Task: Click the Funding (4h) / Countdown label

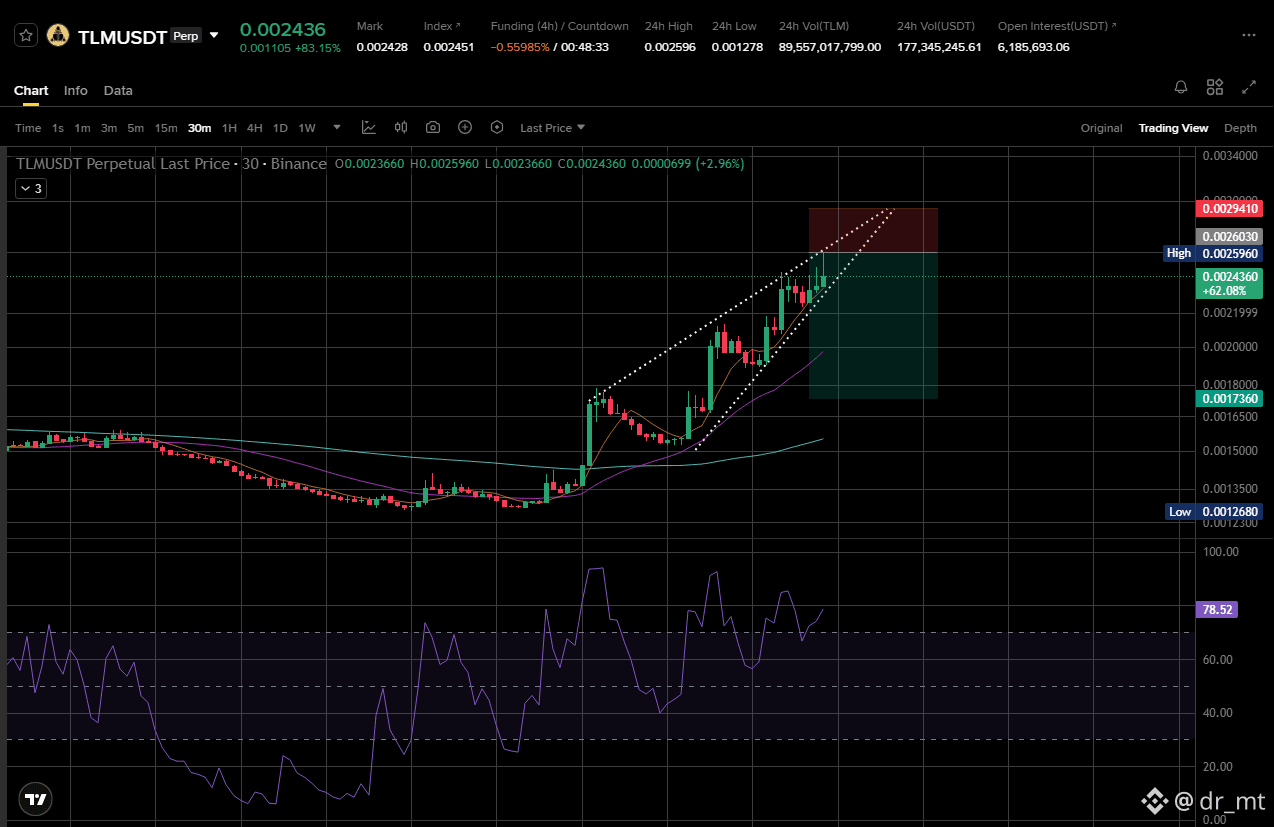Action: (x=560, y=26)
